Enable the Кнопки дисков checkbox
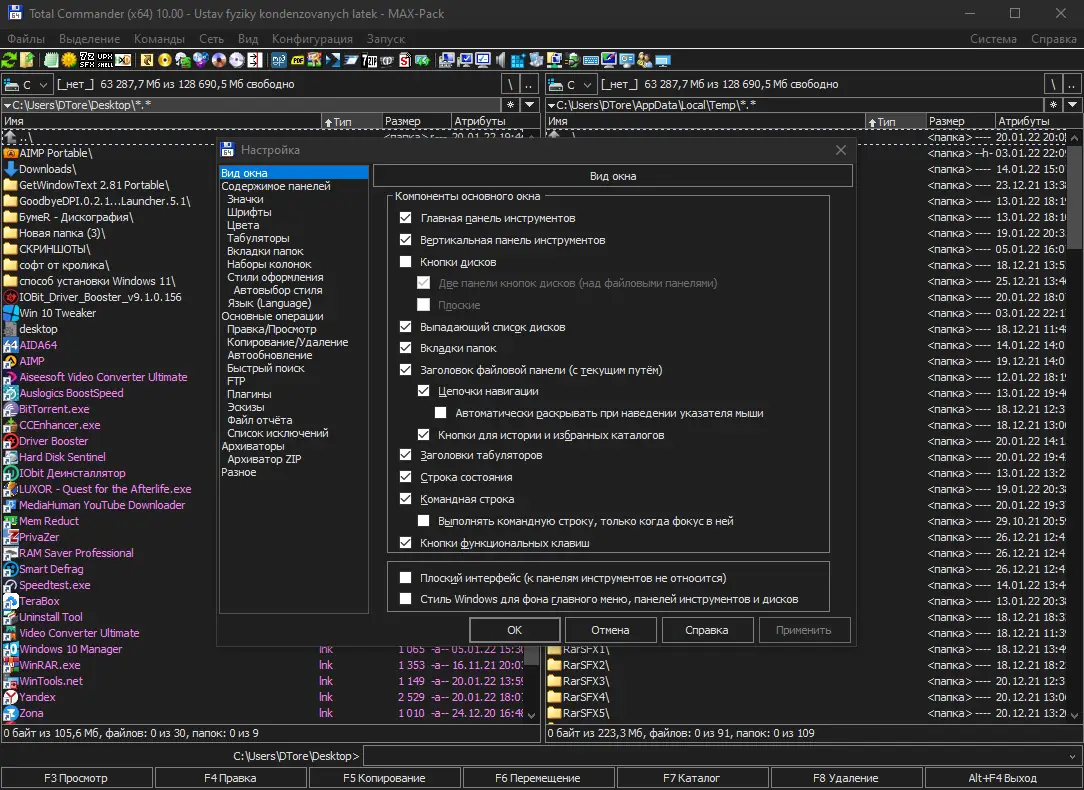The width and height of the screenshot is (1084, 790). coord(405,262)
